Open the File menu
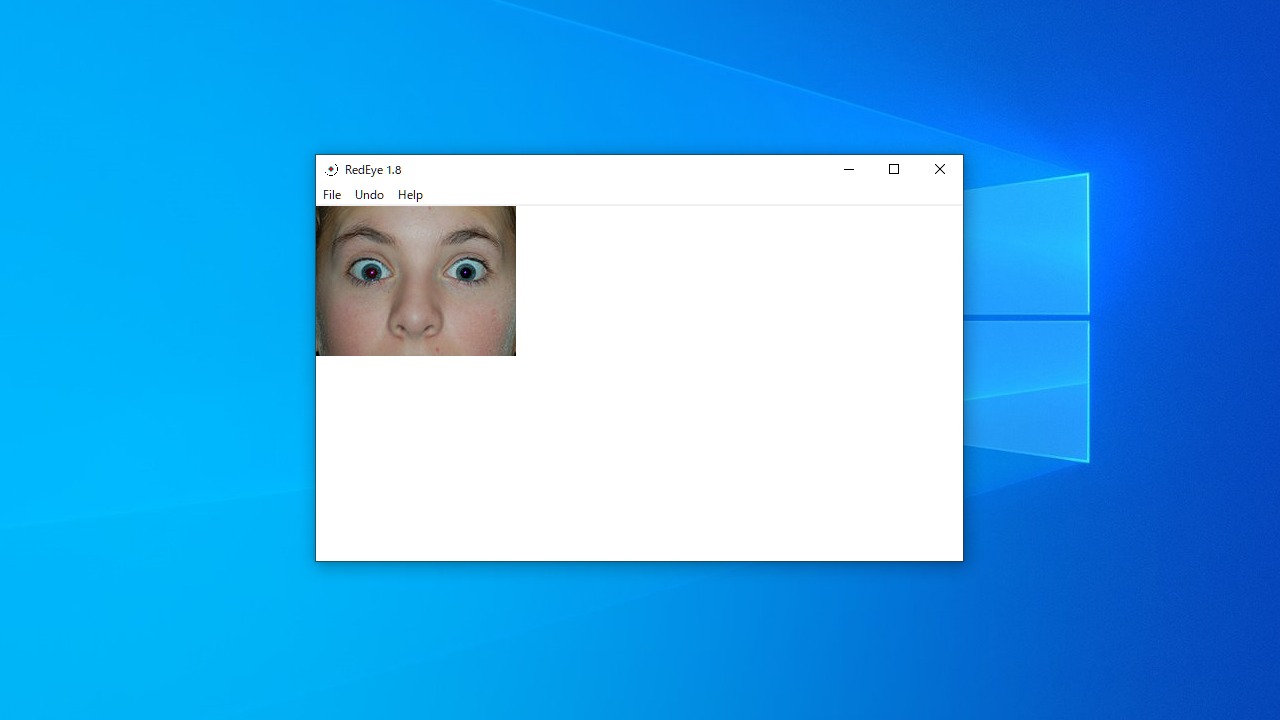 pos(332,195)
